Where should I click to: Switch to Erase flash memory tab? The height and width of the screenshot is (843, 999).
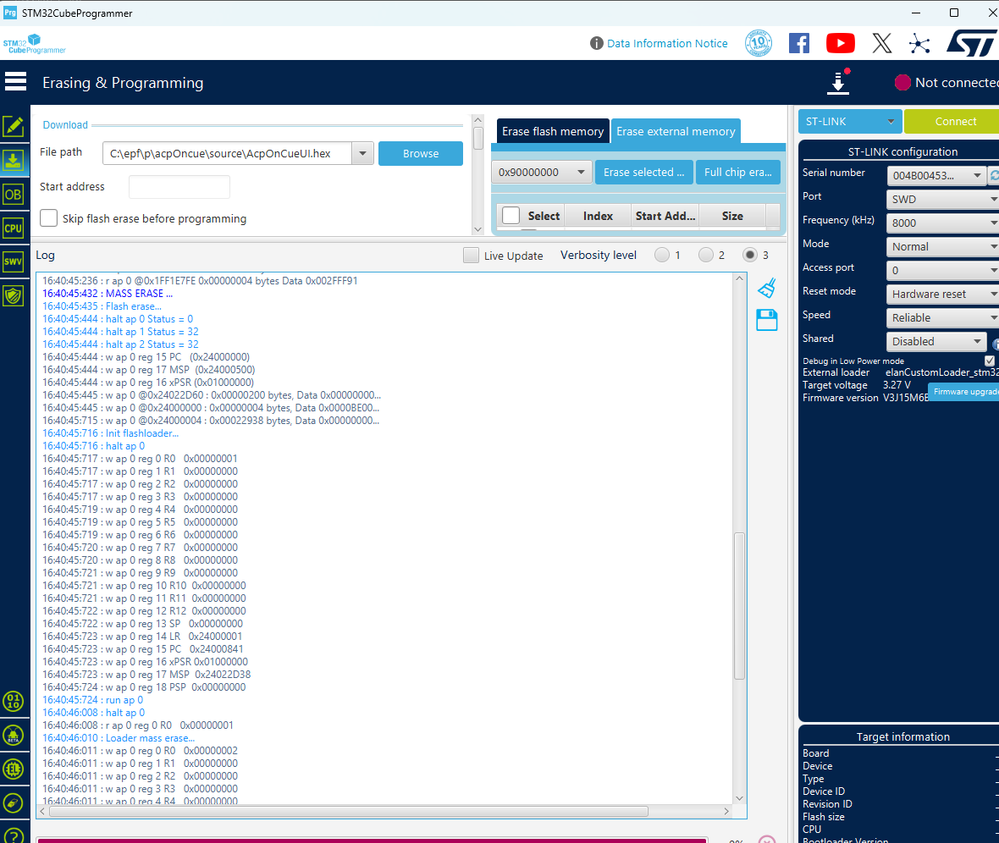point(552,131)
